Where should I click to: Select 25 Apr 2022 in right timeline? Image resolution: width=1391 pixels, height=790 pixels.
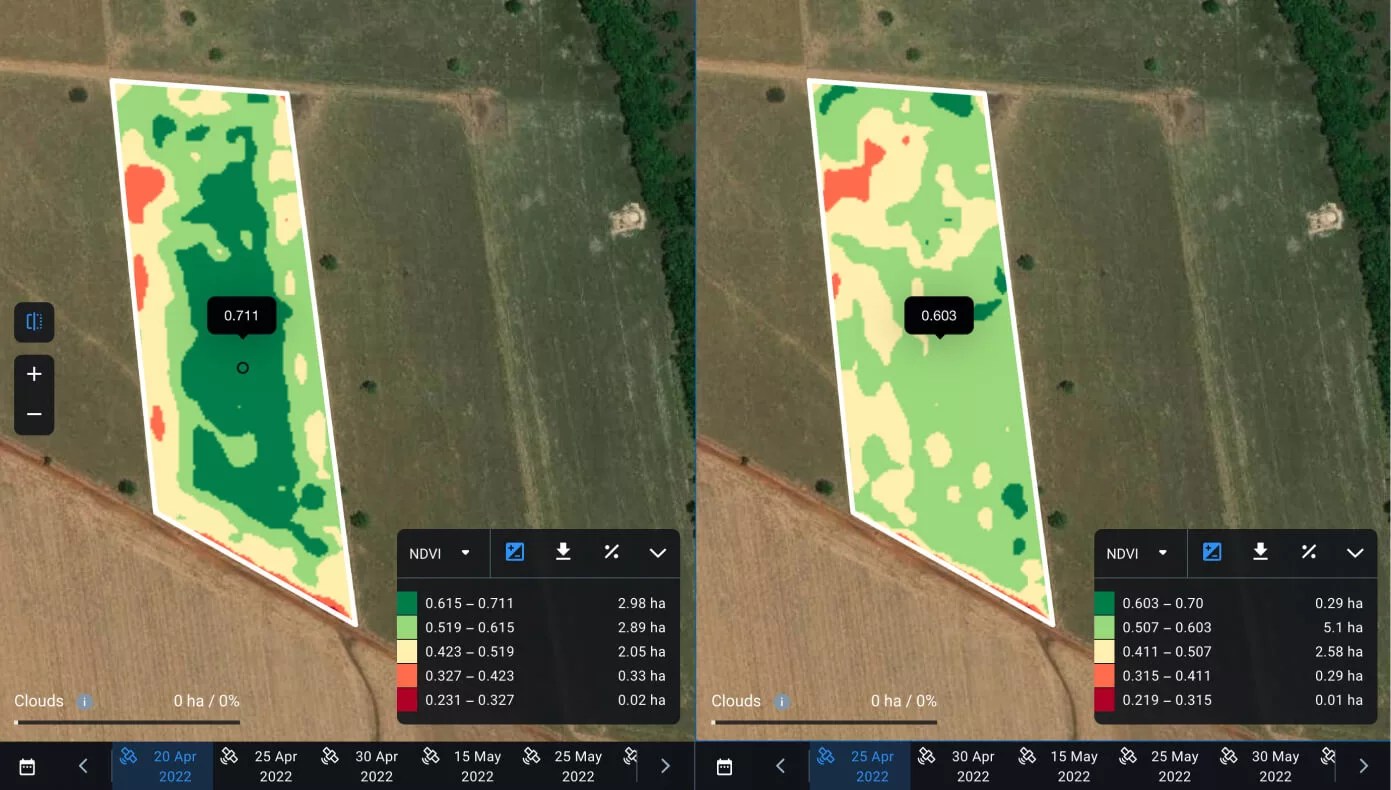(860, 766)
